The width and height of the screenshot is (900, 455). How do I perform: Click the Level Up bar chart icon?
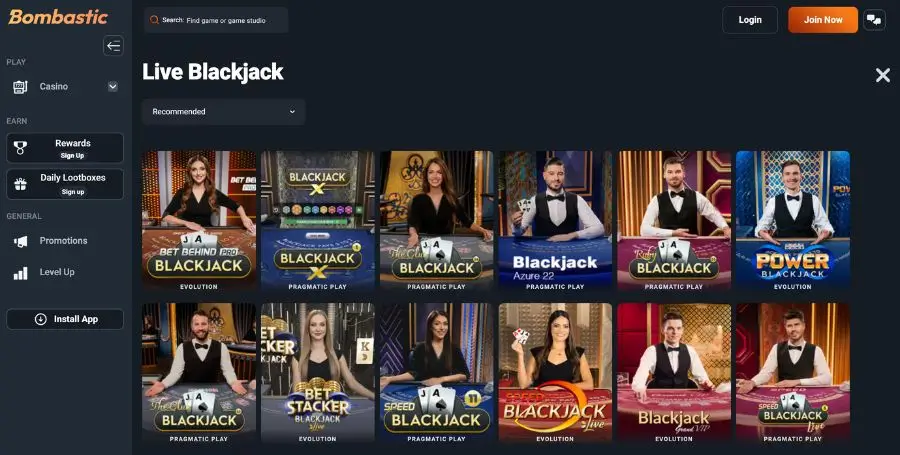coord(20,273)
